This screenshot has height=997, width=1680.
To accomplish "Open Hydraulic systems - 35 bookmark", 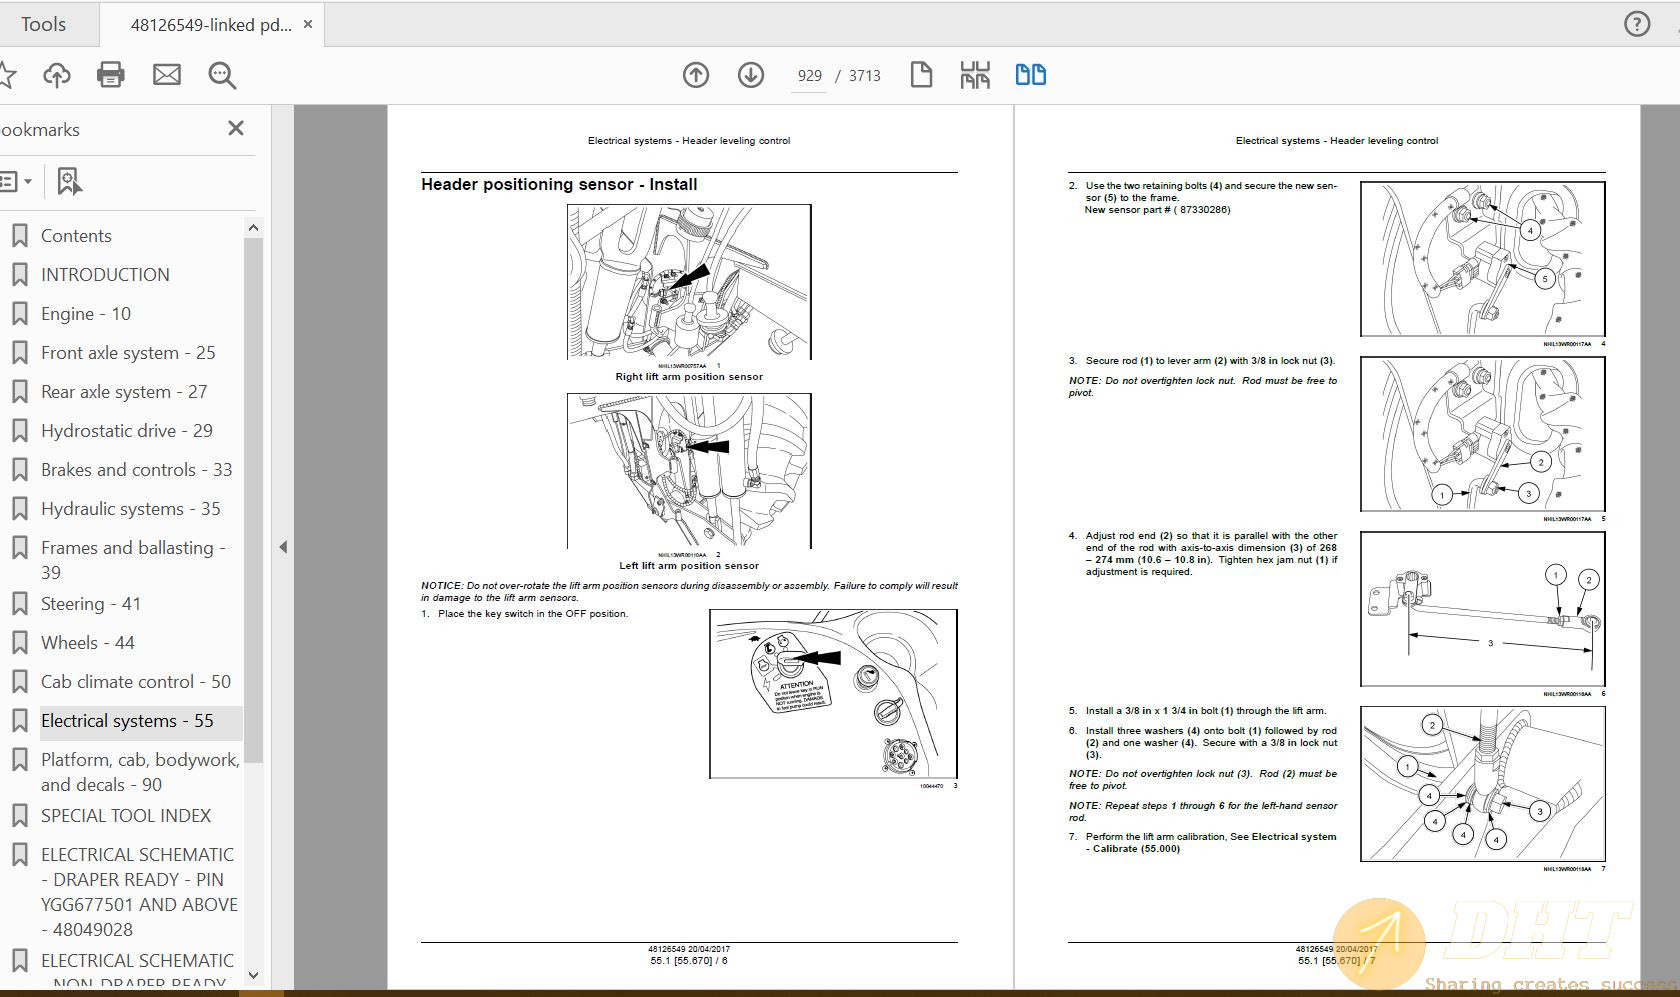I will (131, 509).
